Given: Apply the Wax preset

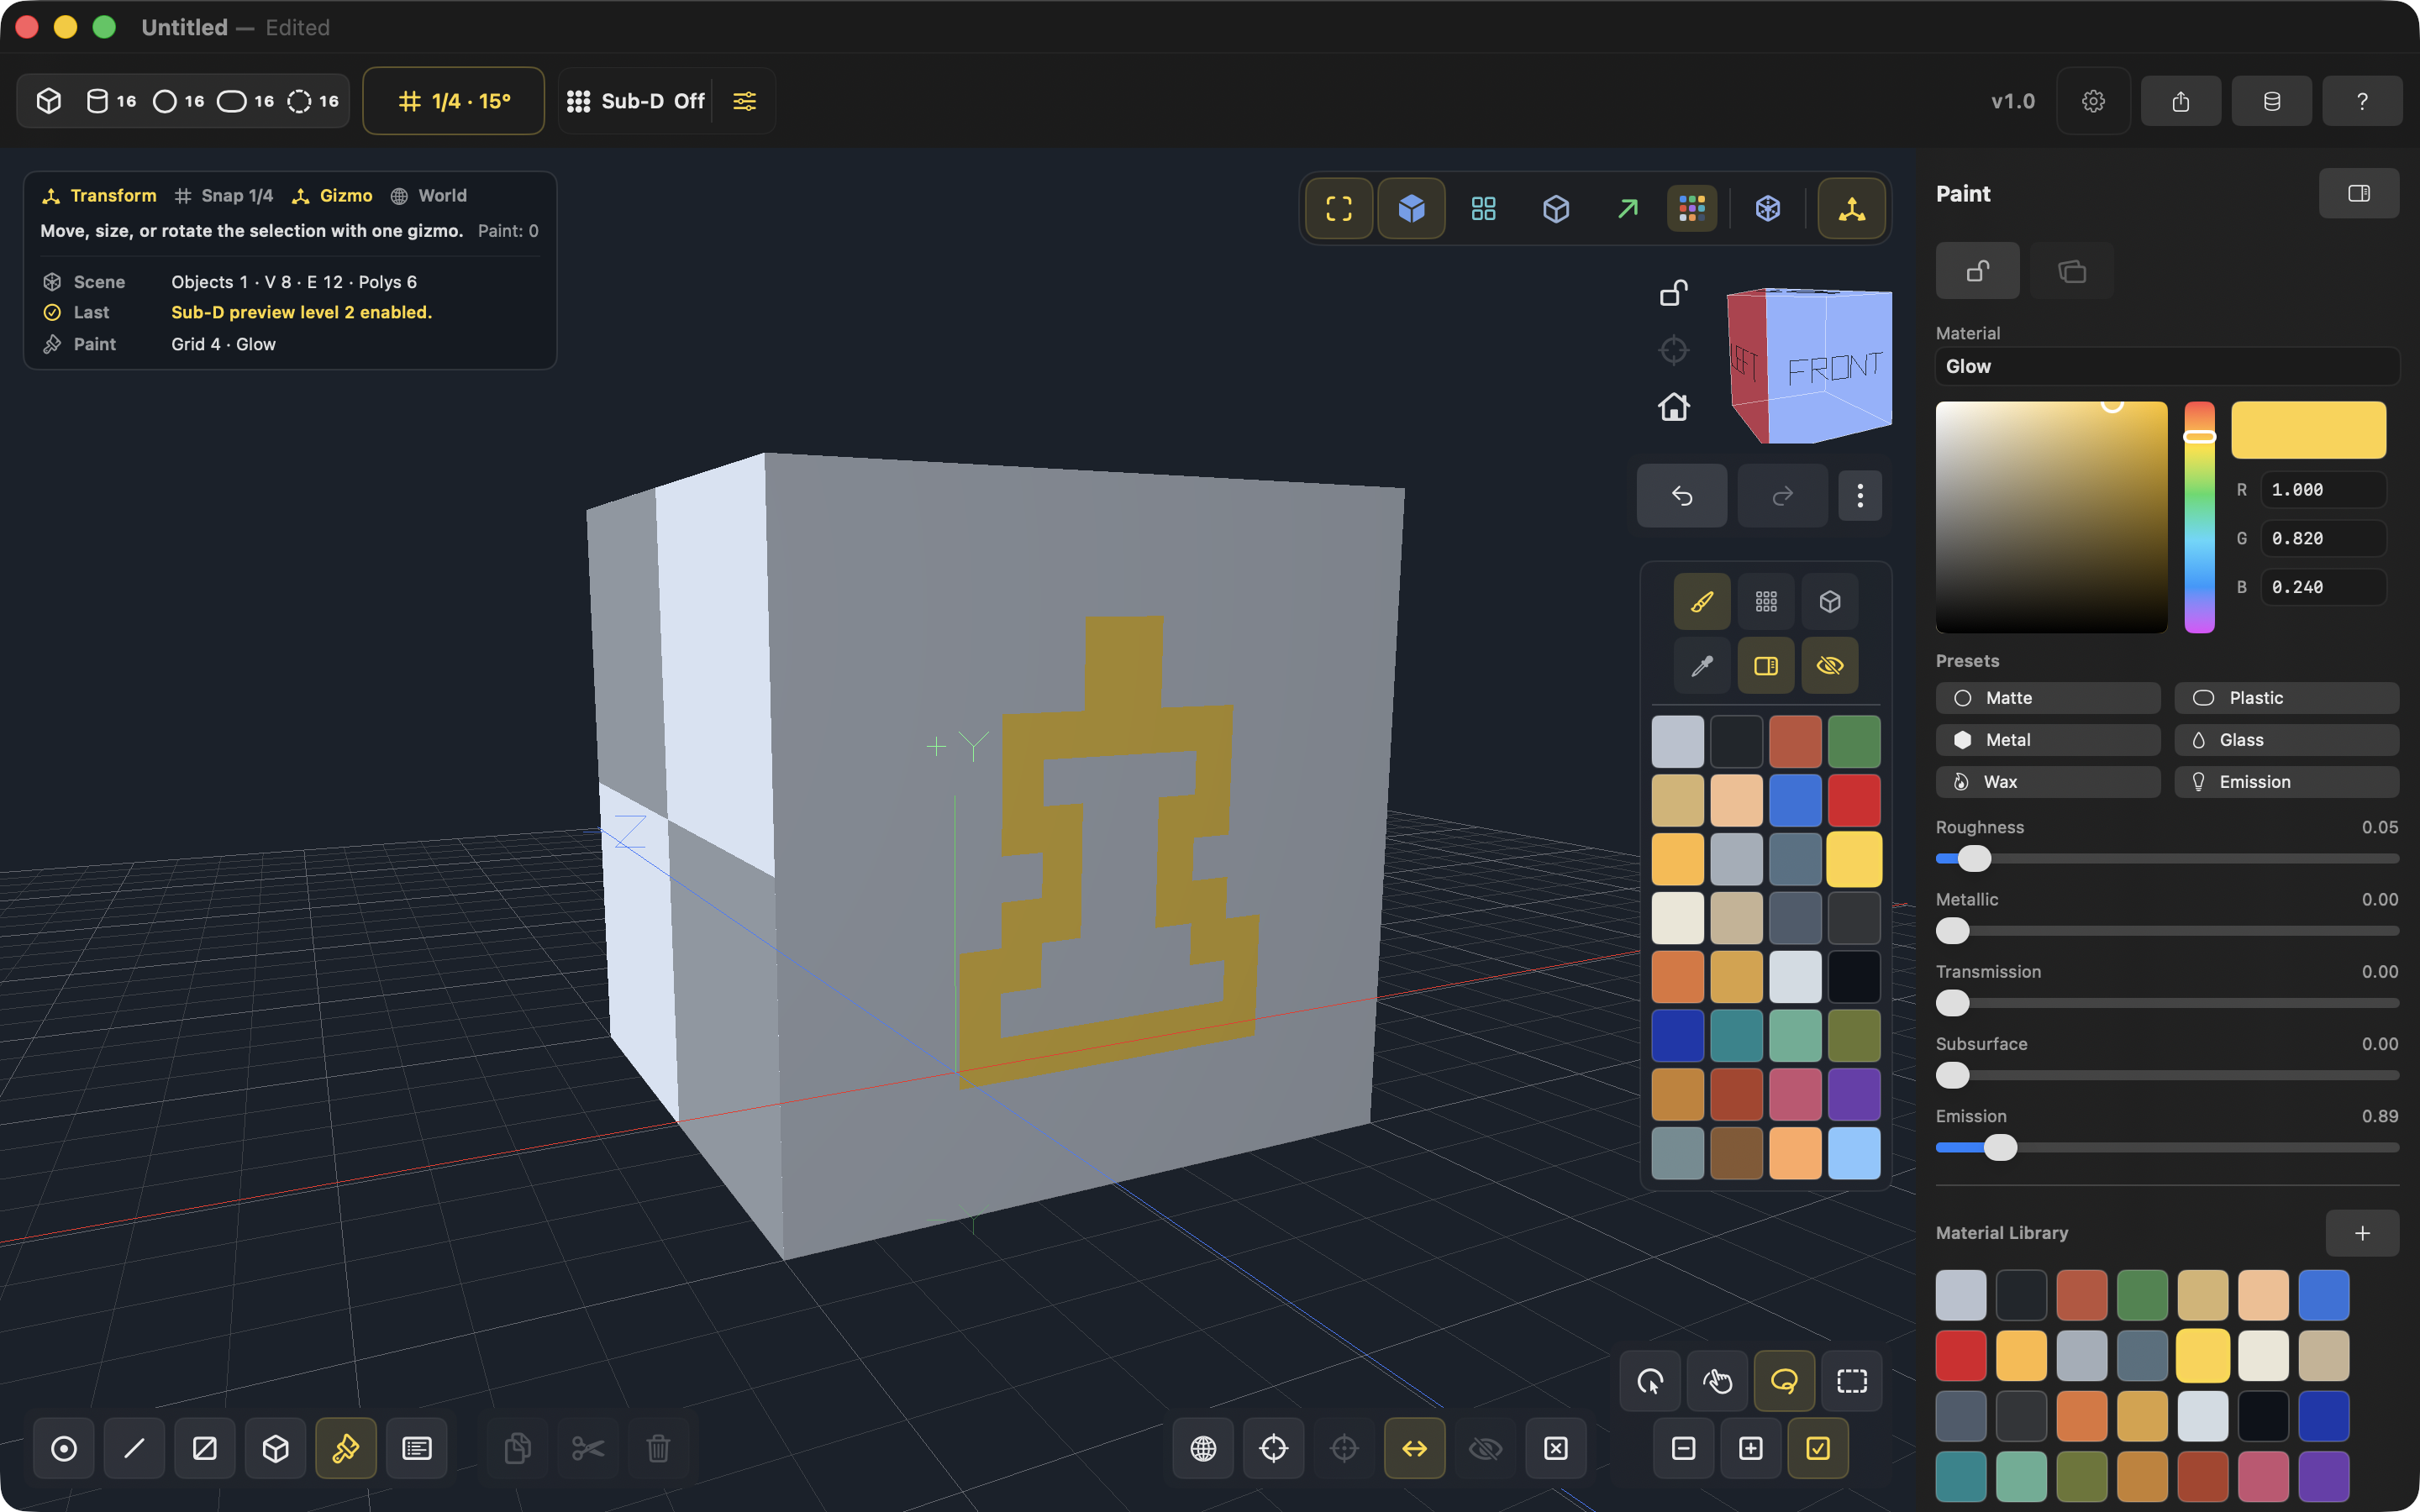Looking at the screenshot, I should click(x=2048, y=782).
